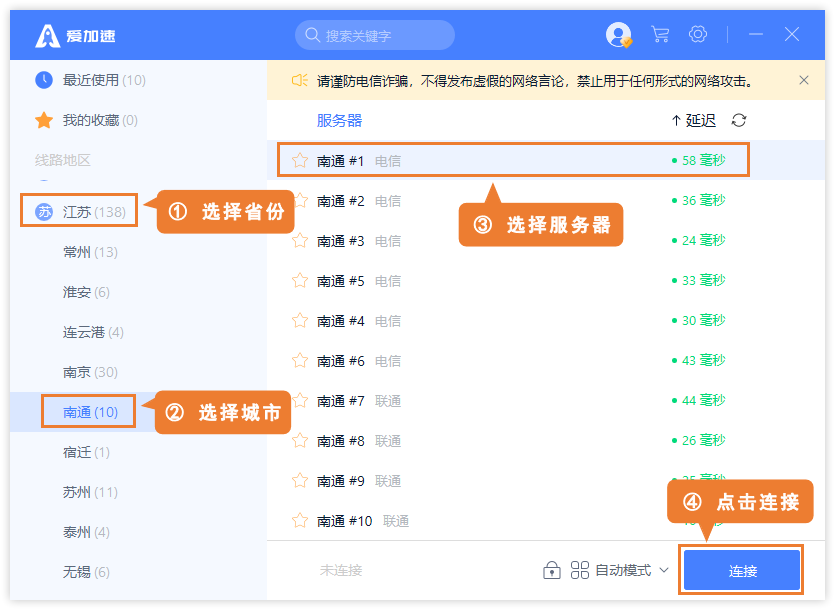The width and height of the screenshot is (835, 610).
Task: Minimize the 爱加速 window
Action: tap(756, 35)
